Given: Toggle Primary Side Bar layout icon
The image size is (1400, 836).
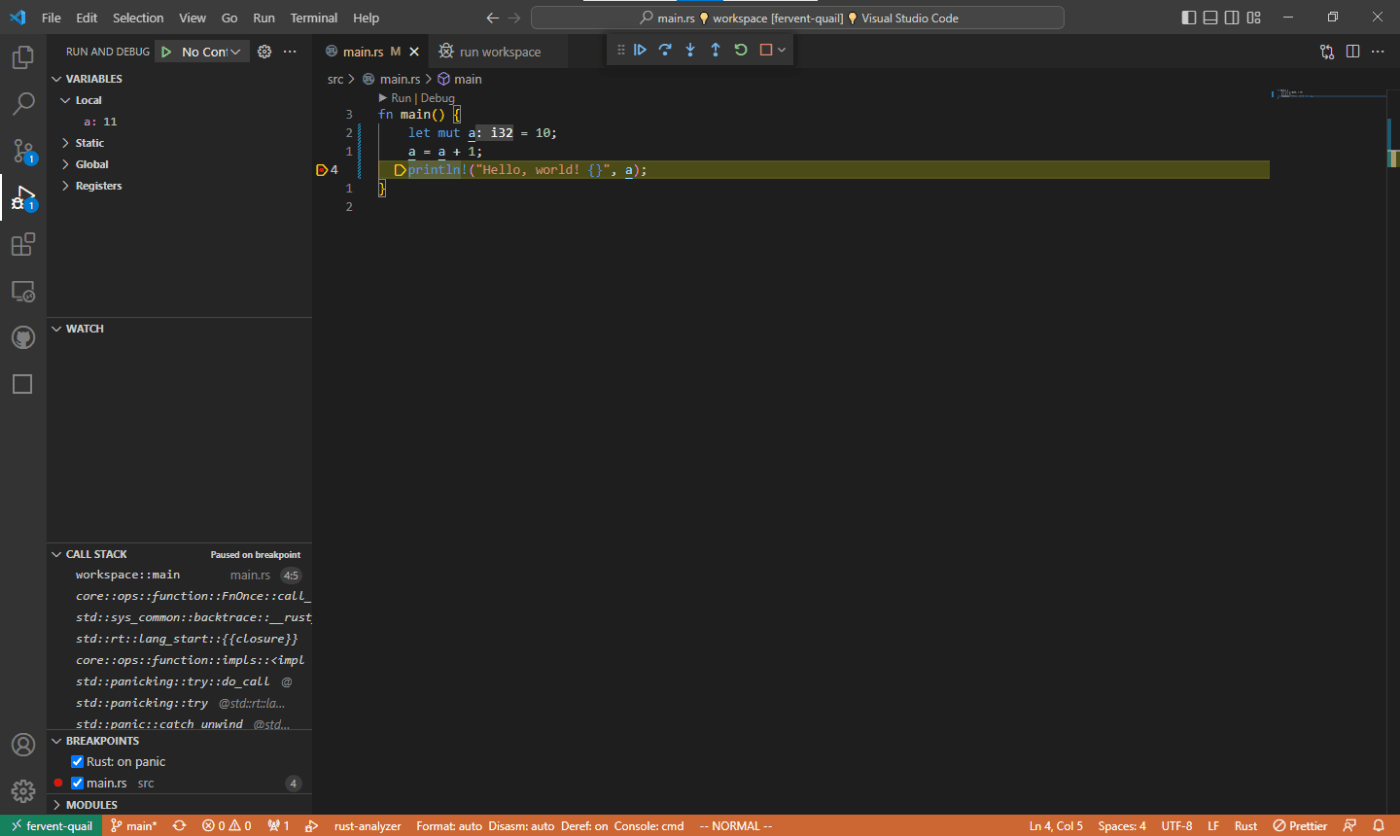Looking at the screenshot, I should (x=1188, y=17).
